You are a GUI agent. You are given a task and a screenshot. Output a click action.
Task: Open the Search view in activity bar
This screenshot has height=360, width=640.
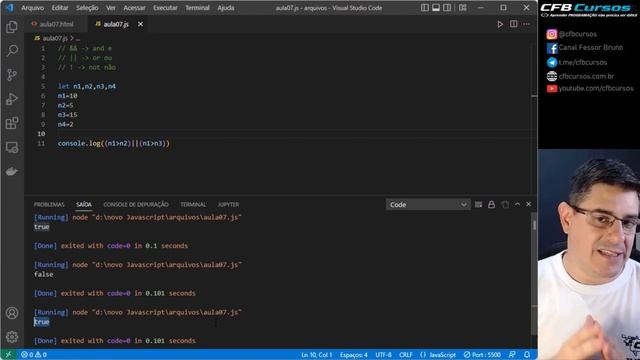point(12,51)
